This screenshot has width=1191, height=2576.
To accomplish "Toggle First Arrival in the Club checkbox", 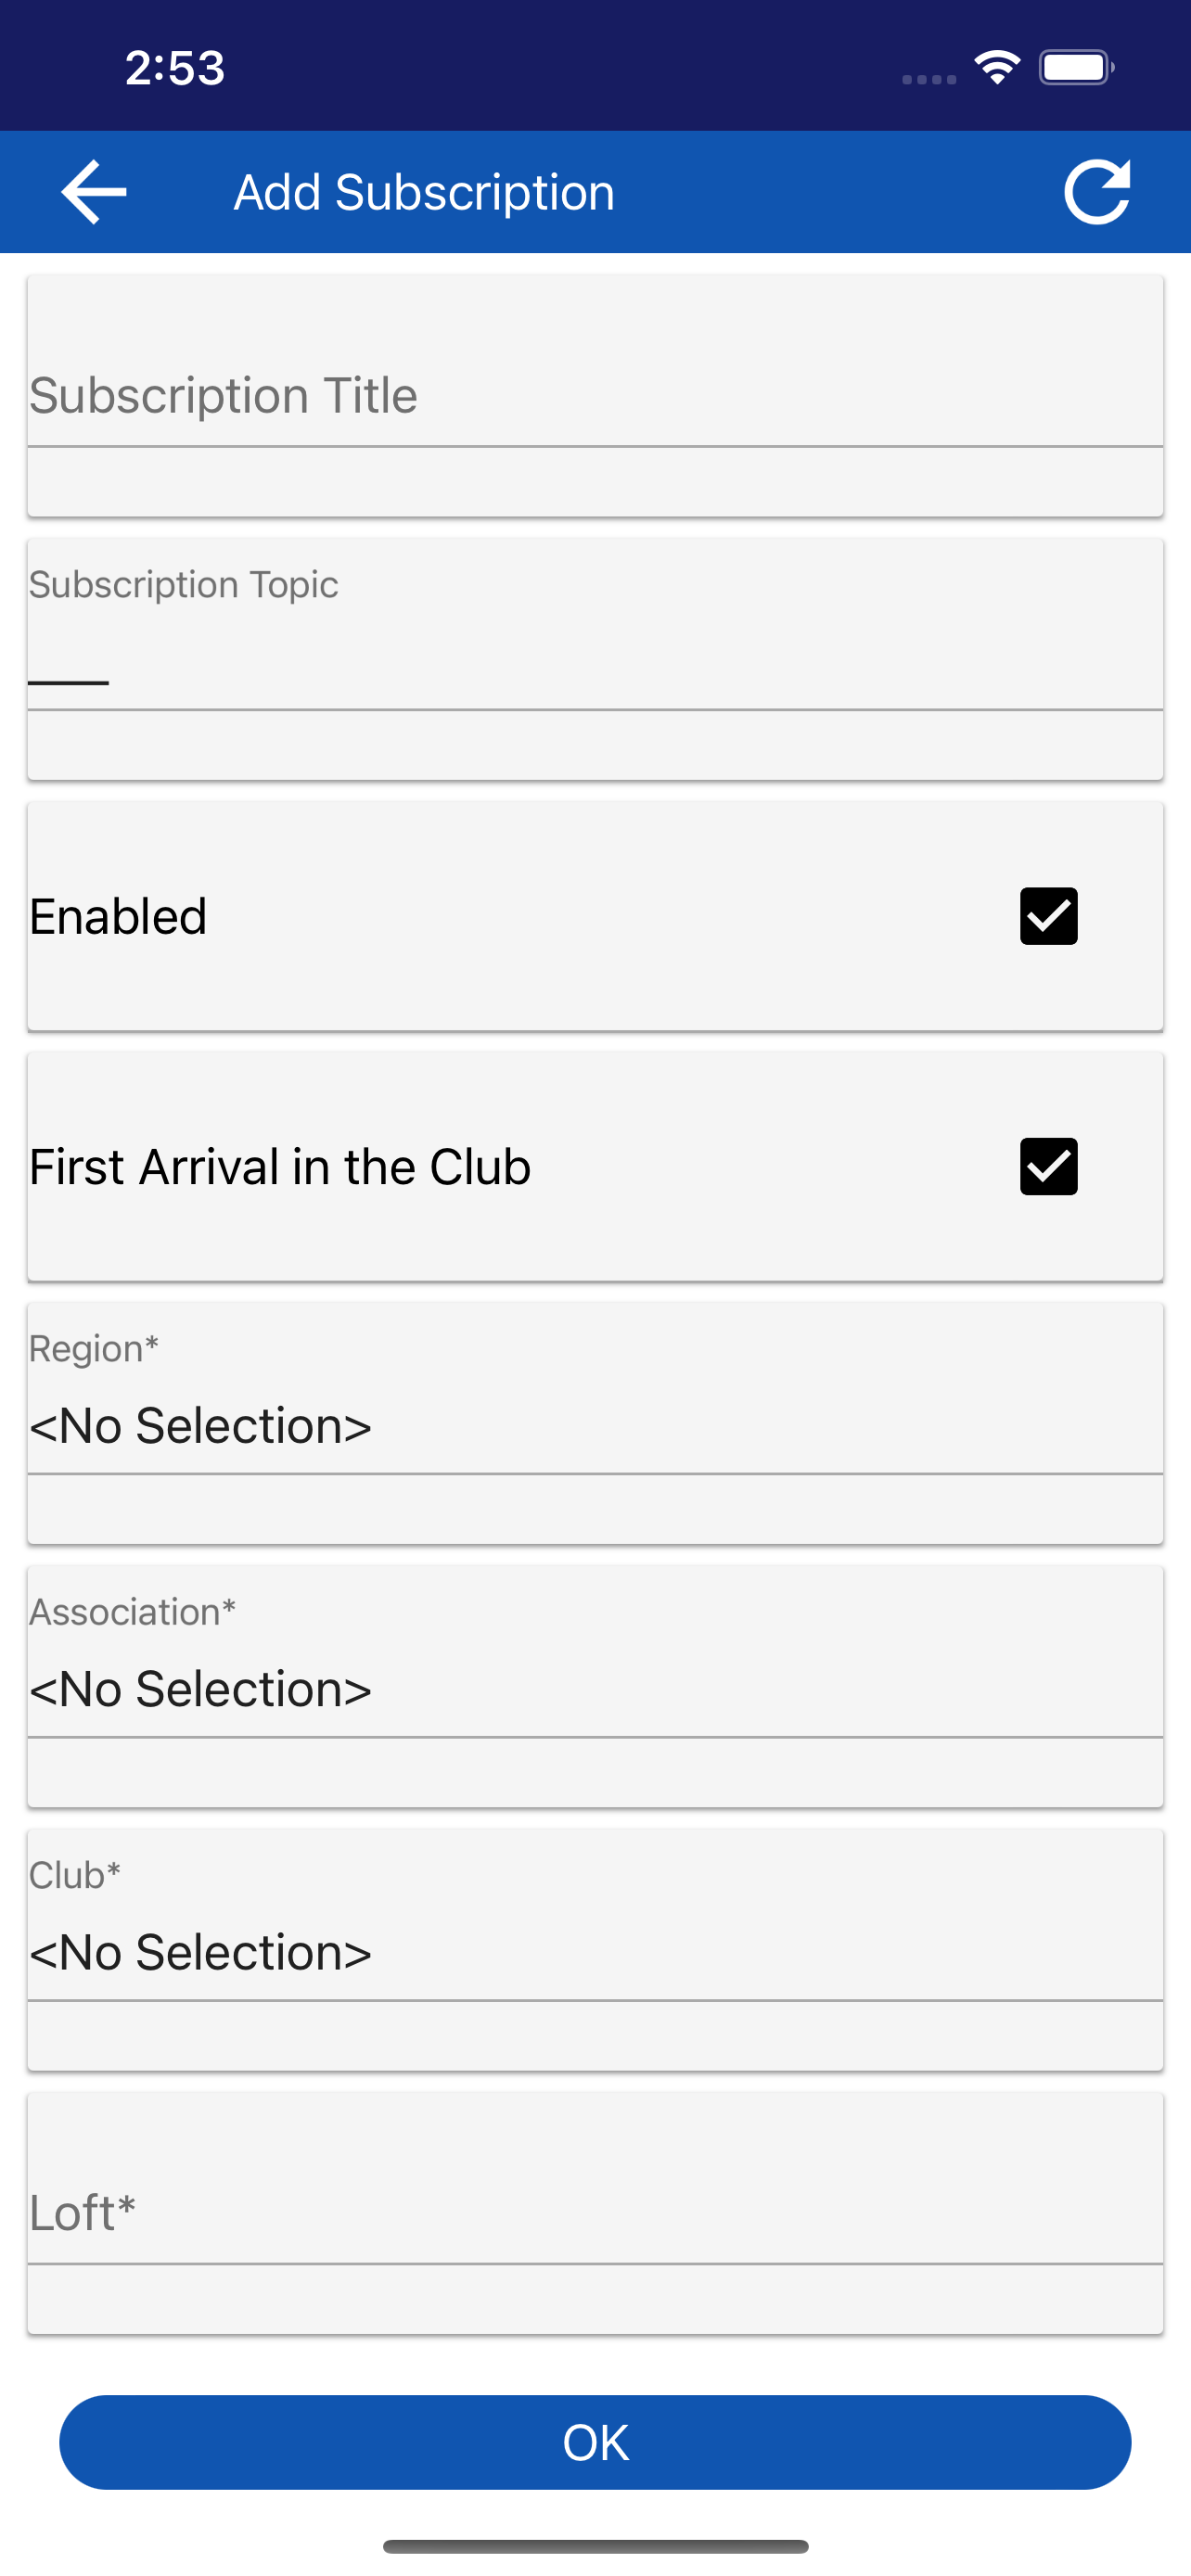I will pos(1048,1166).
